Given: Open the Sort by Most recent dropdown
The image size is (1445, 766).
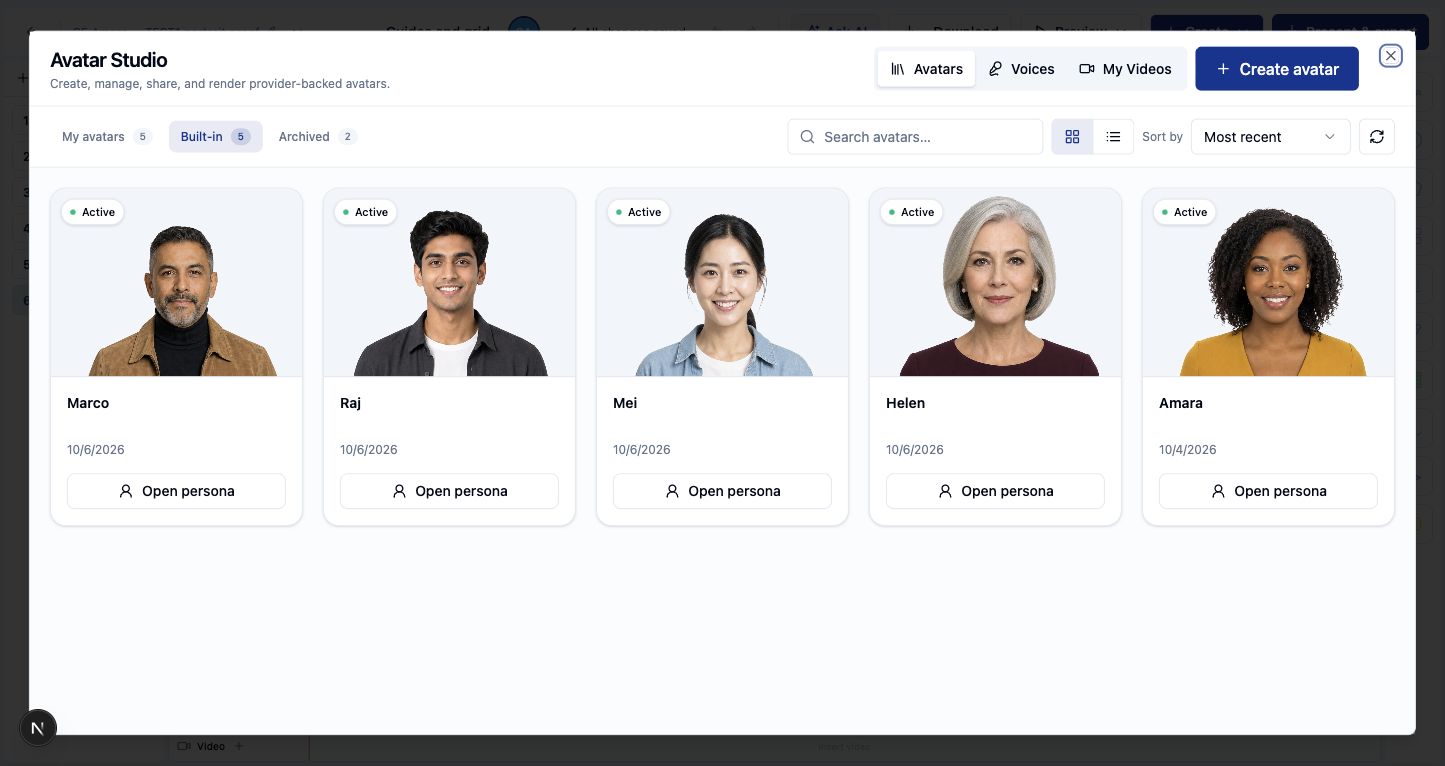Looking at the screenshot, I should pyautogui.click(x=1270, y=137).
